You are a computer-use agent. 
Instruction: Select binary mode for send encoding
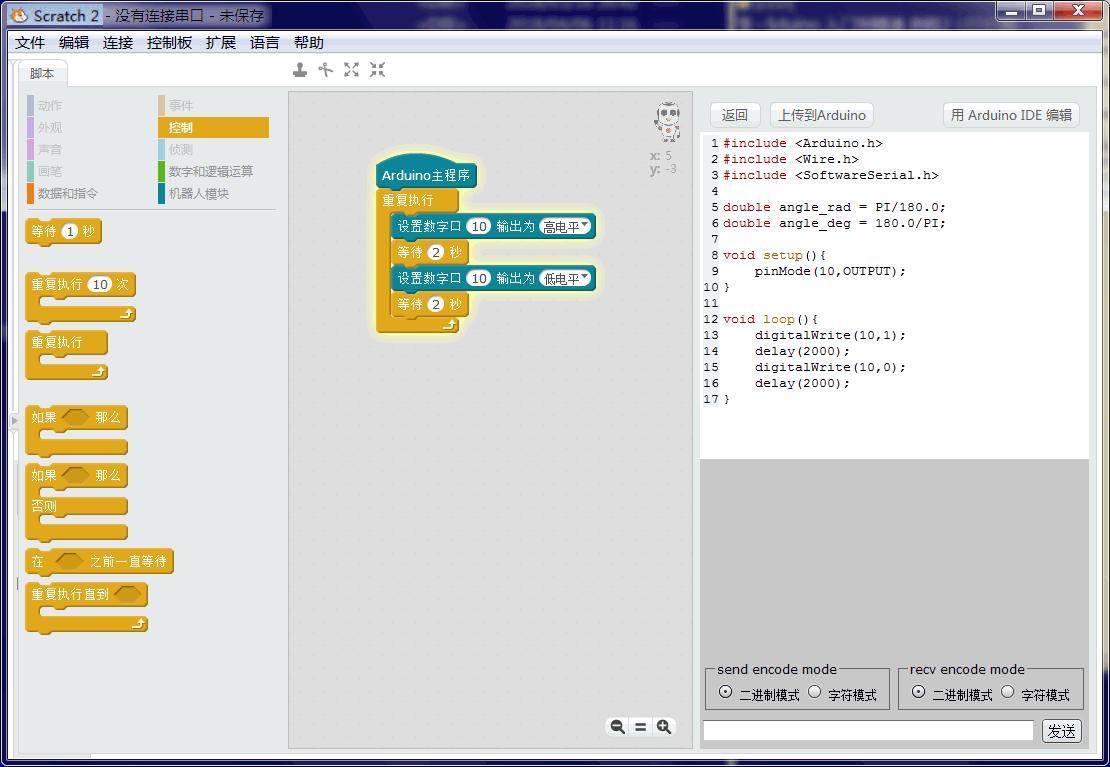point(726,692)
